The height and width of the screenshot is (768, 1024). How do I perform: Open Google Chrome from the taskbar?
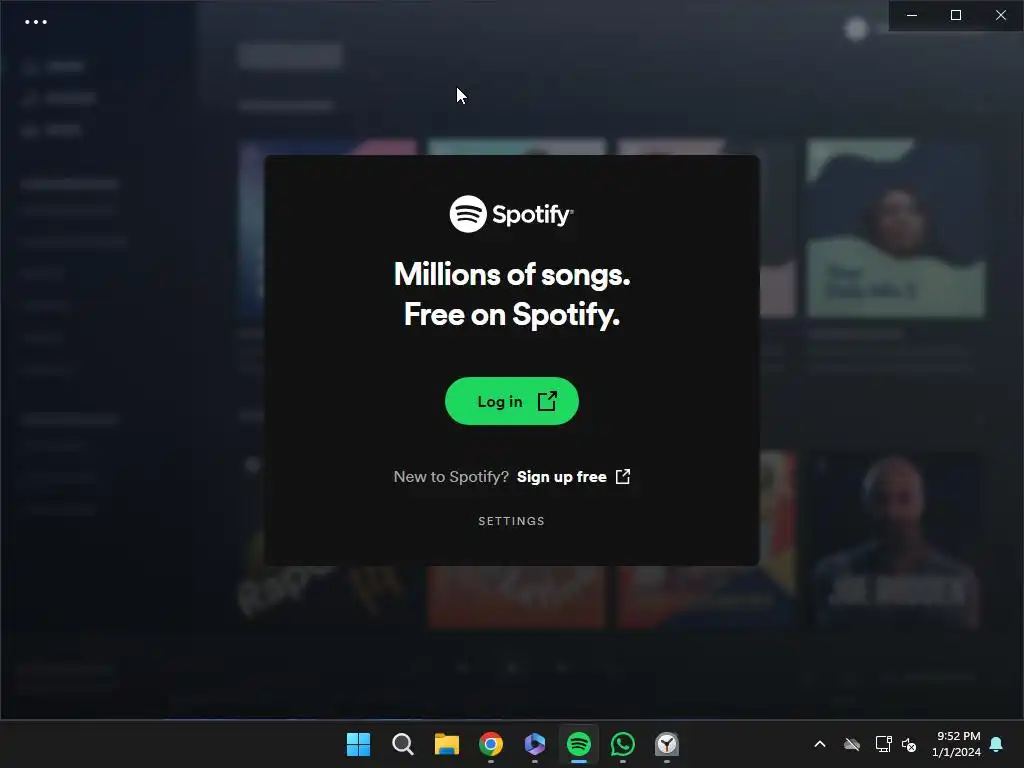[x=490, y=744]
